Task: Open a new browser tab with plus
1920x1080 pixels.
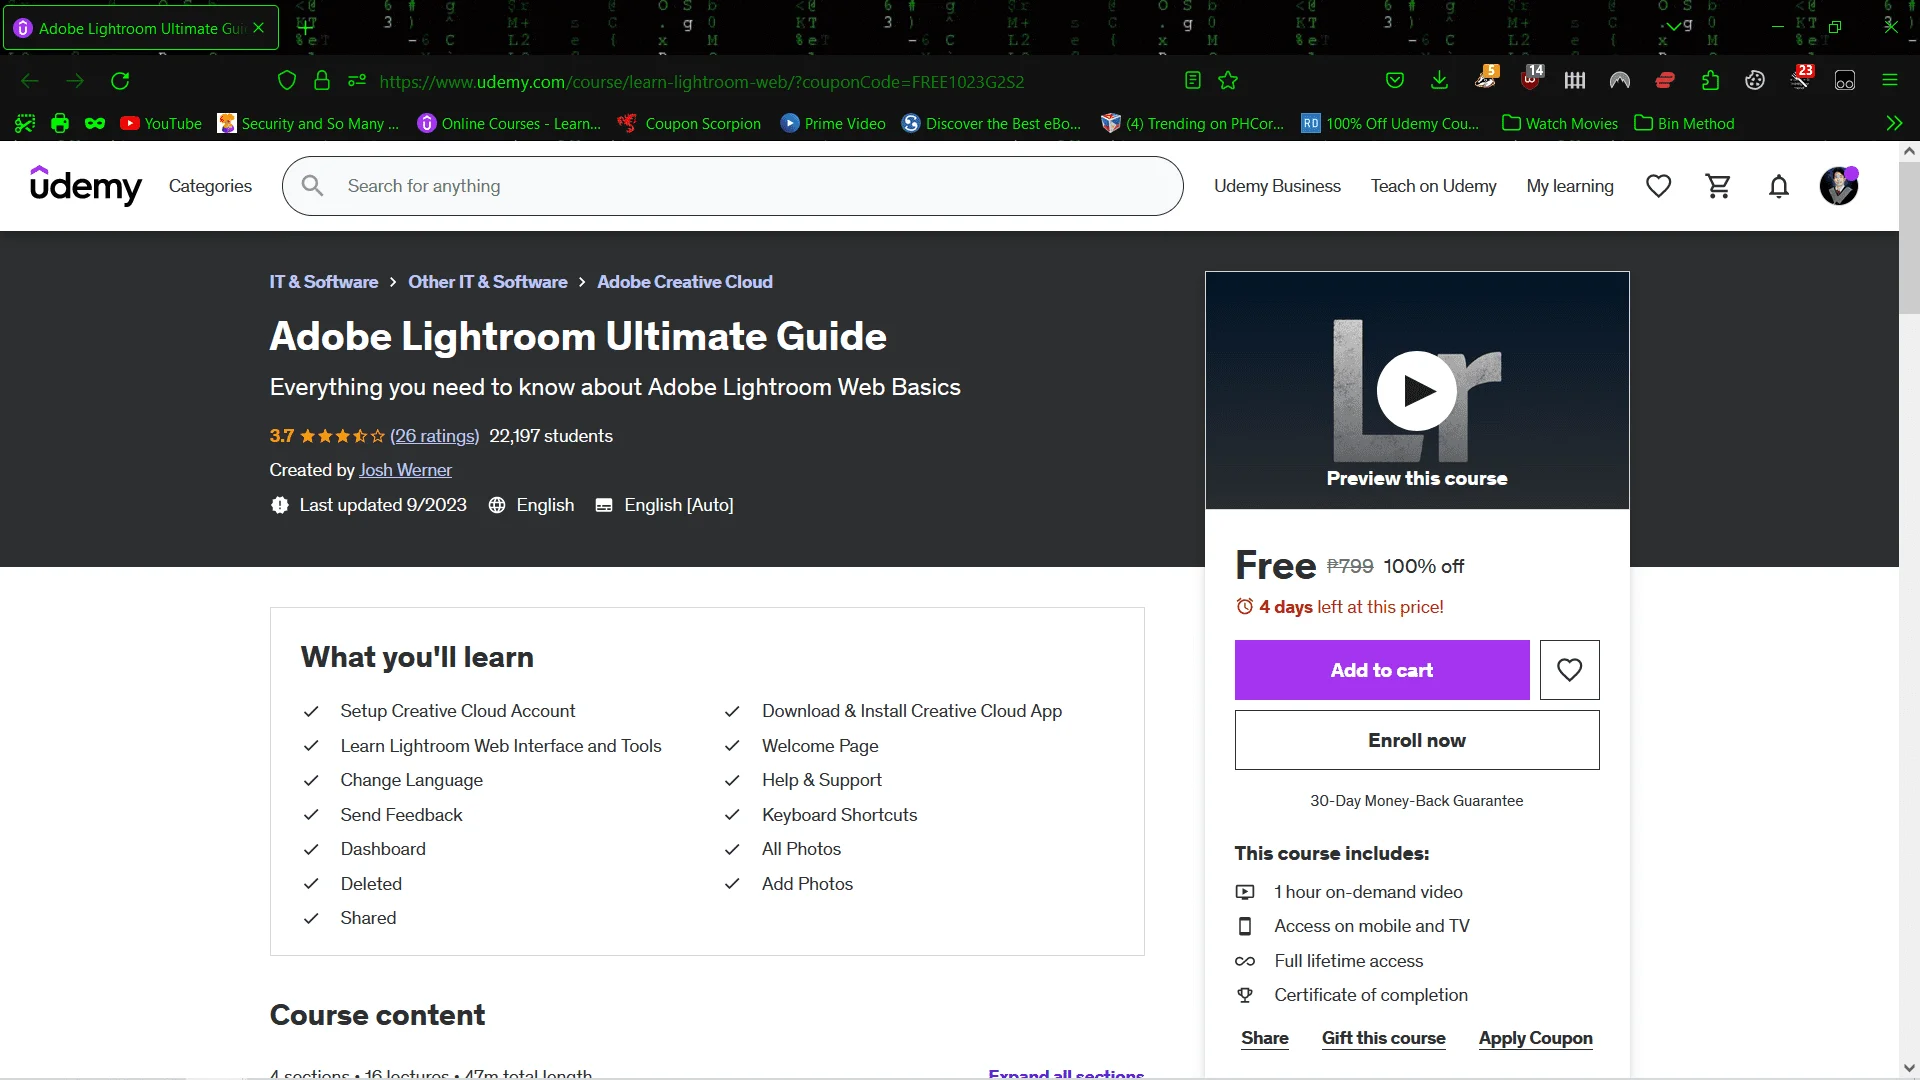Action: click(x=305, y=28)
